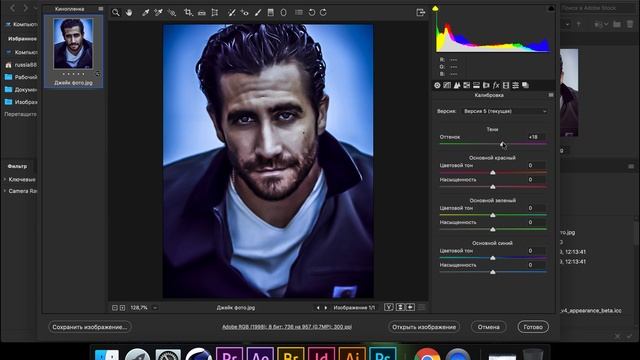Select the Straighten tool
The width and height of the screenshot is (640, 360).
(202, 13)
